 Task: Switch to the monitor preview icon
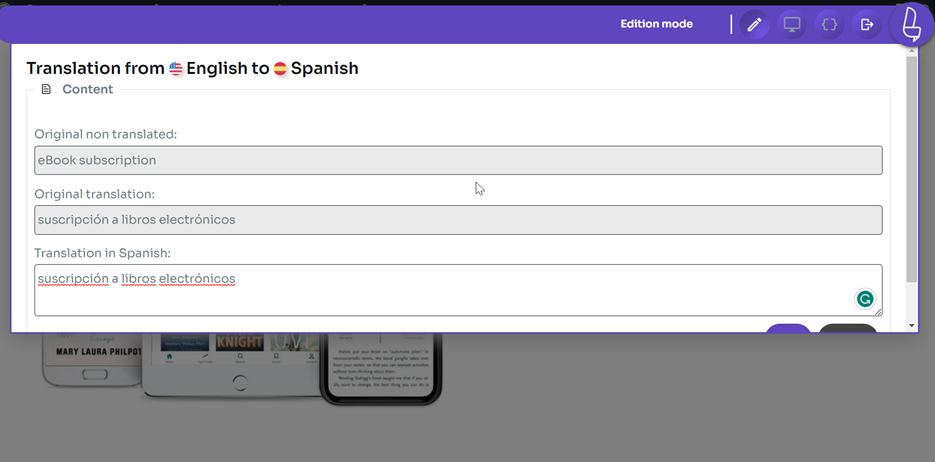pyautogui.click(x=792, y=24)
